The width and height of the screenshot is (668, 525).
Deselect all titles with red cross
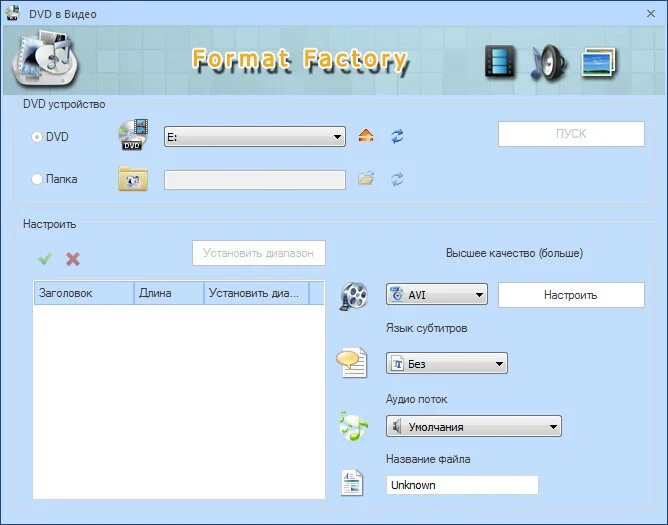click(x=73, y=259)
